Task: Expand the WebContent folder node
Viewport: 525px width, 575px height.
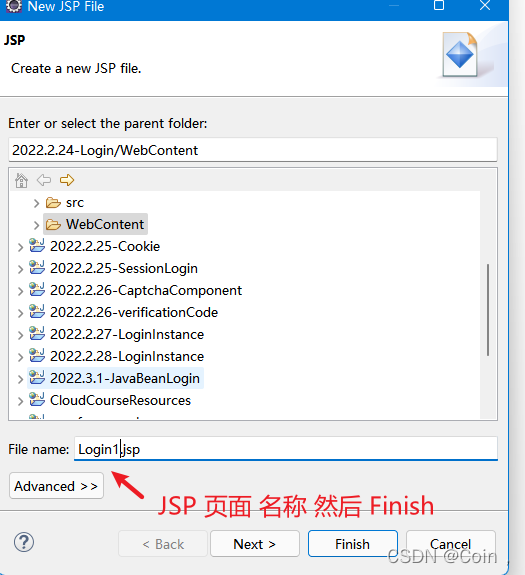Action: click(36, 225)
